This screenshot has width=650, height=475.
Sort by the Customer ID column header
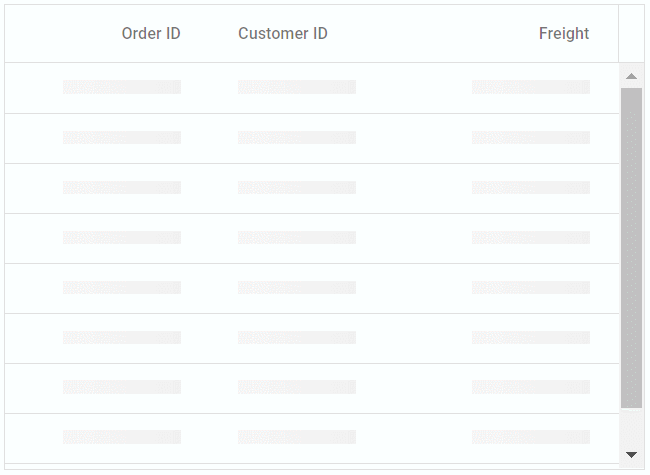click(283, 34)
